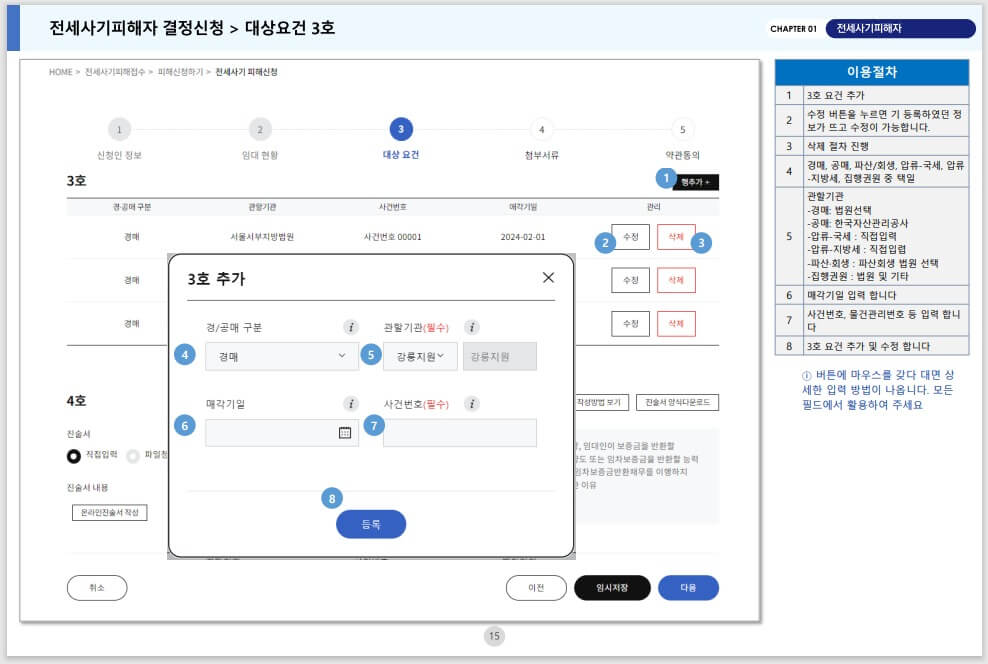Click the 취소 button at bottom left
988x664 pixels.
click(96, 588)
